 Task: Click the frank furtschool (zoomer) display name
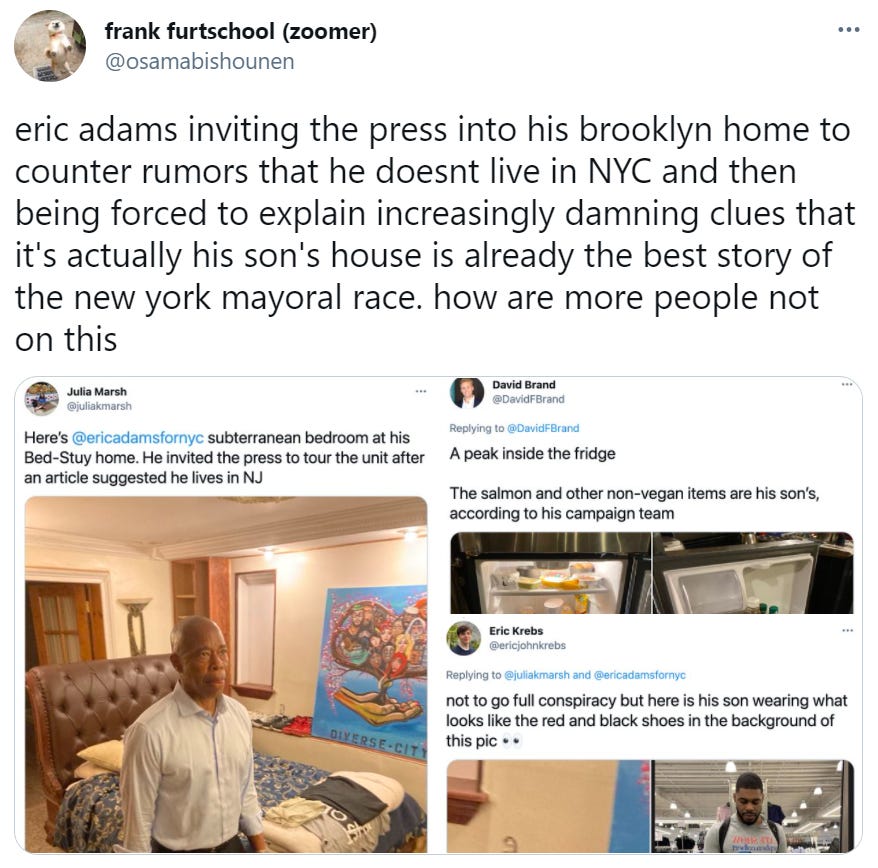click(241, 31)
